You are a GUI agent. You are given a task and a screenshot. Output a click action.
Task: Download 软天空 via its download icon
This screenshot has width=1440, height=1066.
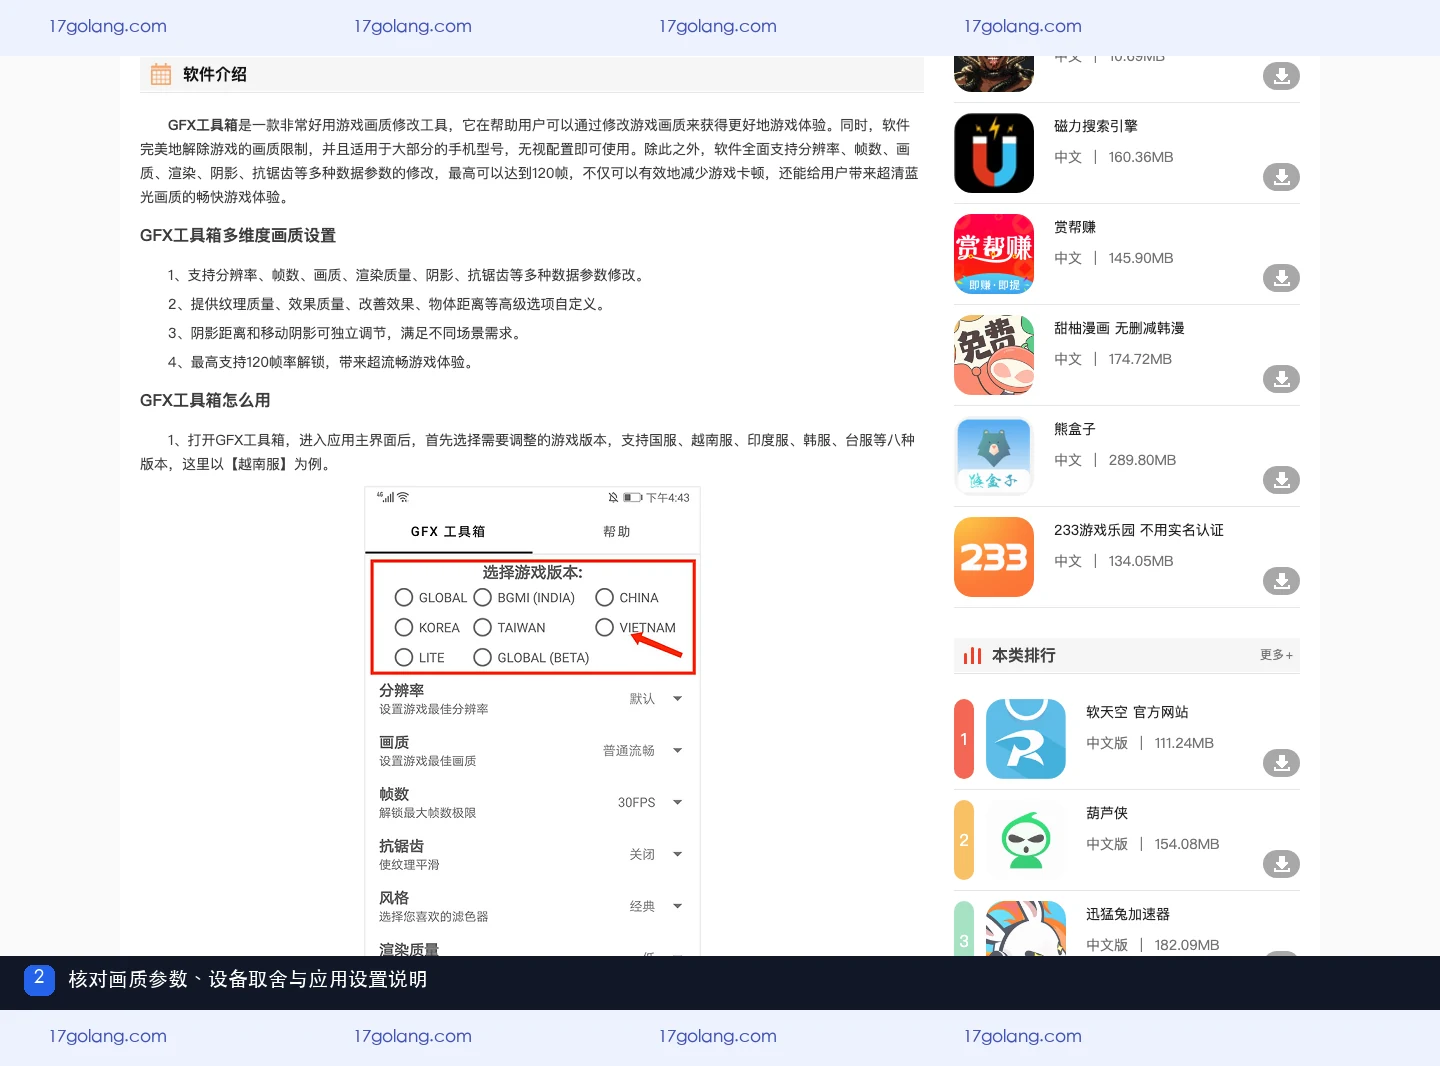click(1281, 763)
